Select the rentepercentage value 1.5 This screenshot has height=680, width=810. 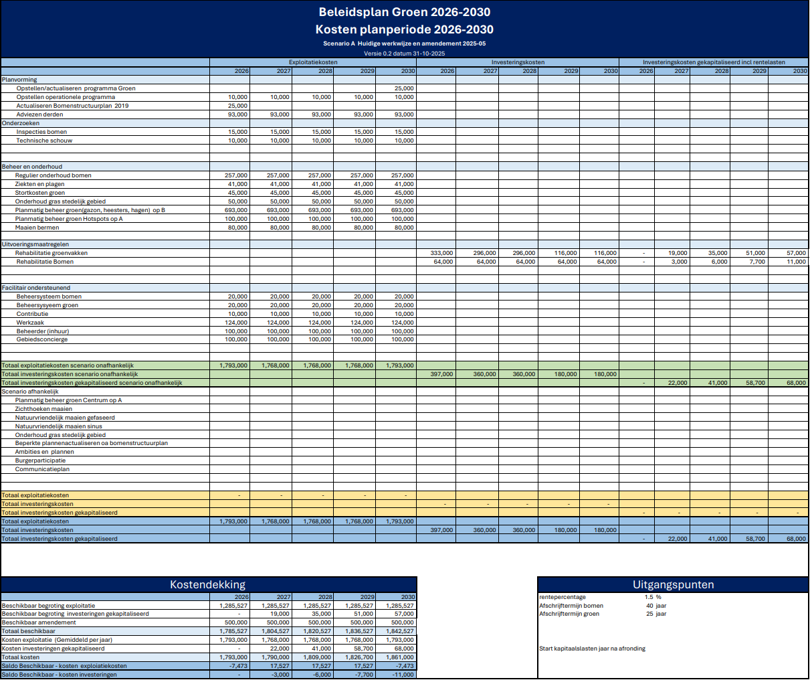(649, 597)
